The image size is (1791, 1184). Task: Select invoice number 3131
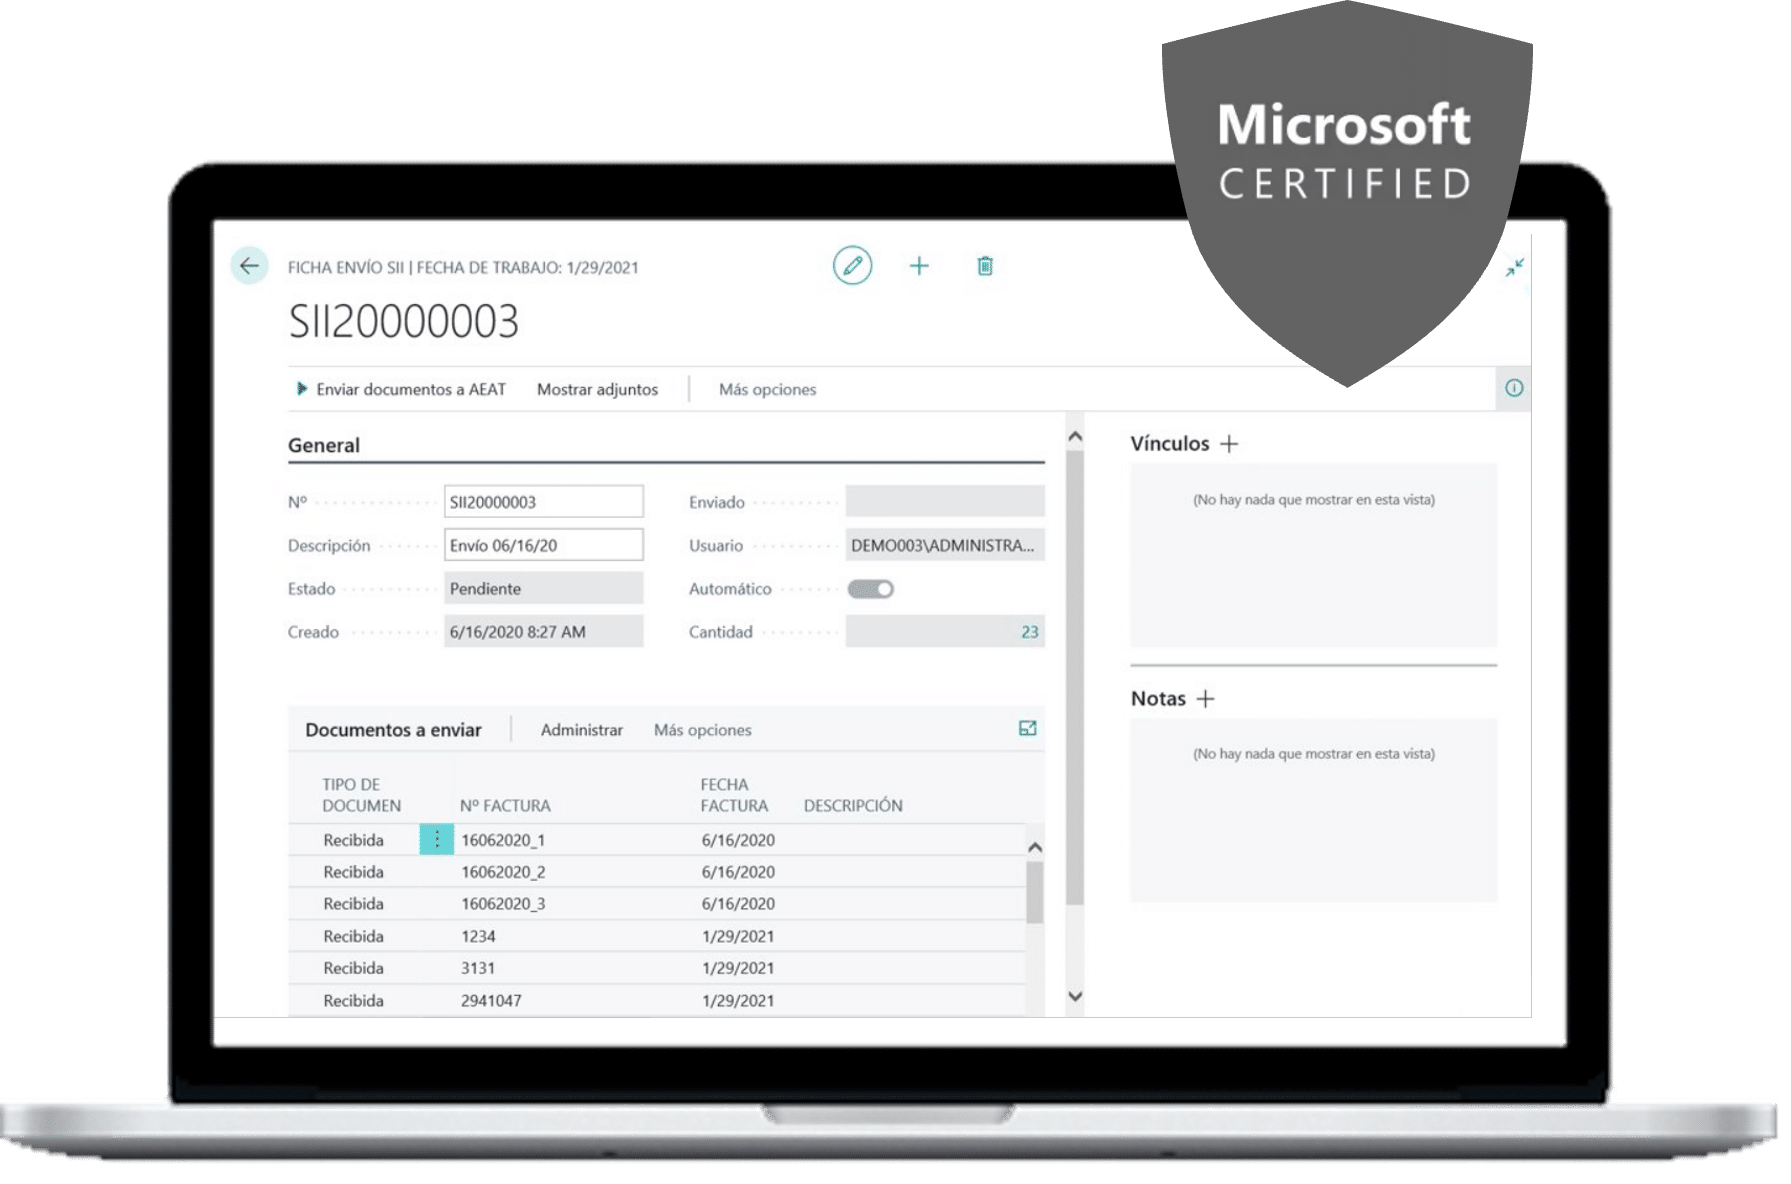tap(478, 968)
